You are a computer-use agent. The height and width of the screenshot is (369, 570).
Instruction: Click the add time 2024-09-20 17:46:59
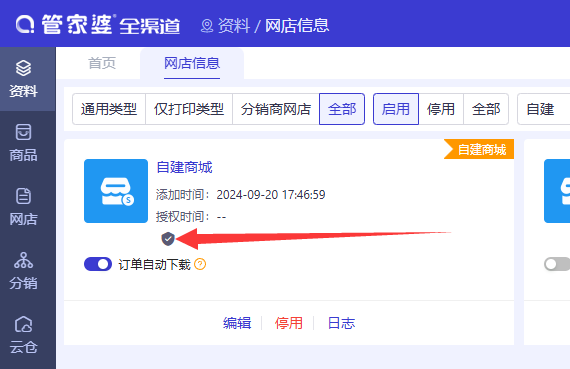[x=271, y=195]
